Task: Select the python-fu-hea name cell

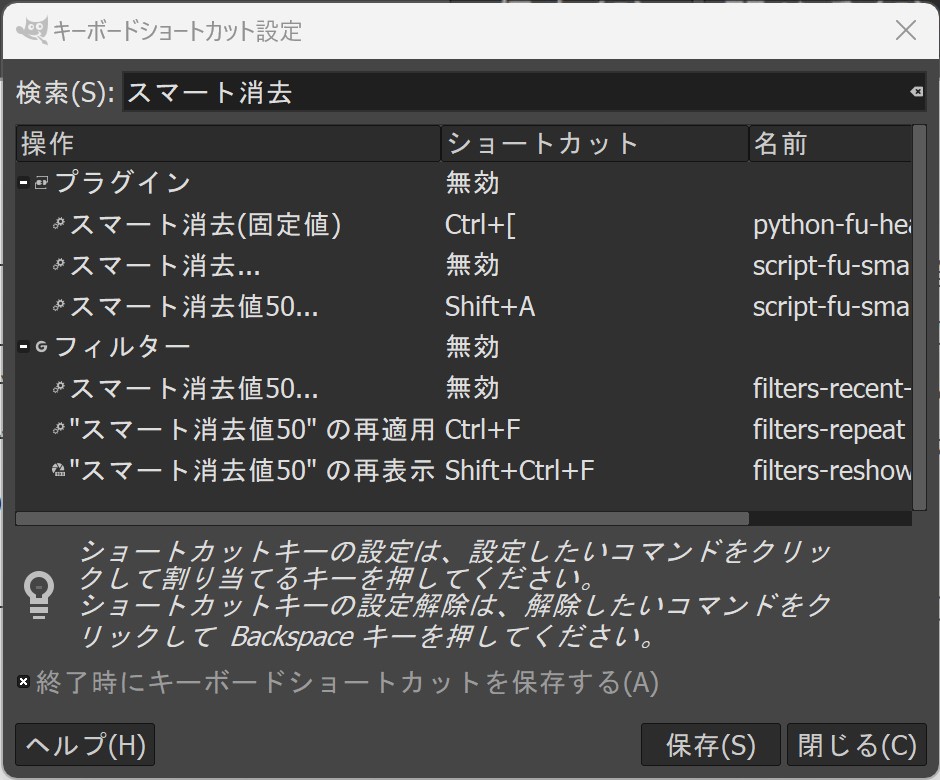Action: 832,225
